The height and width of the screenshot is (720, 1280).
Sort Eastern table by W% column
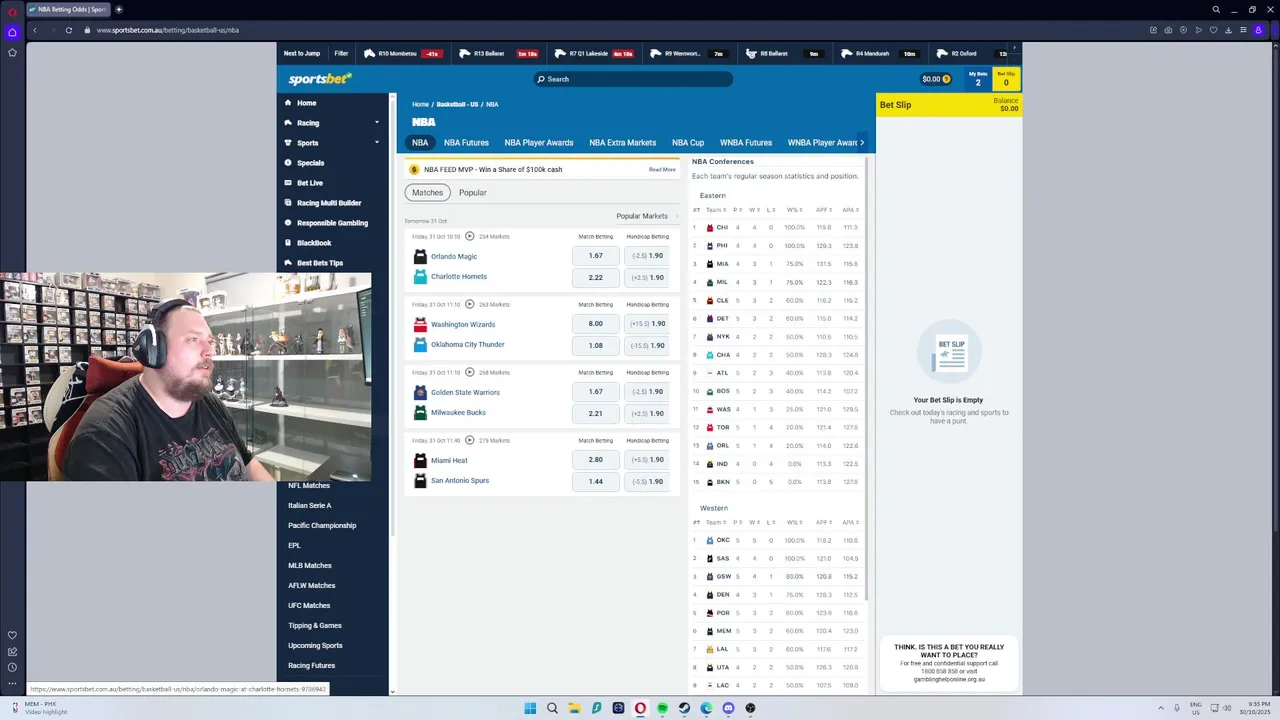click(x=794, y=210)
